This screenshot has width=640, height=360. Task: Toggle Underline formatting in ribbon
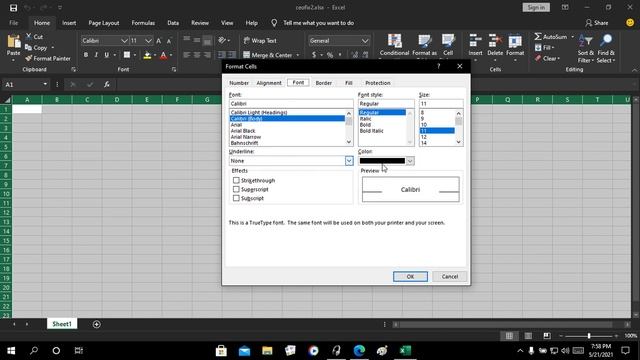[107, 55]
